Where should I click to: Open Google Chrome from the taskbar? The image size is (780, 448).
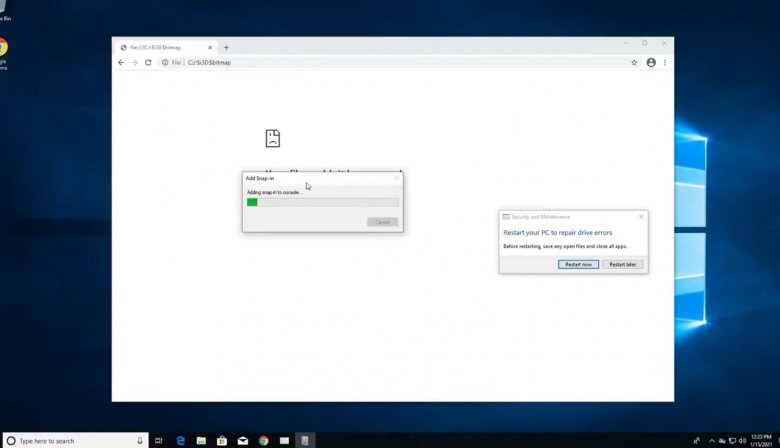point(264,440)
